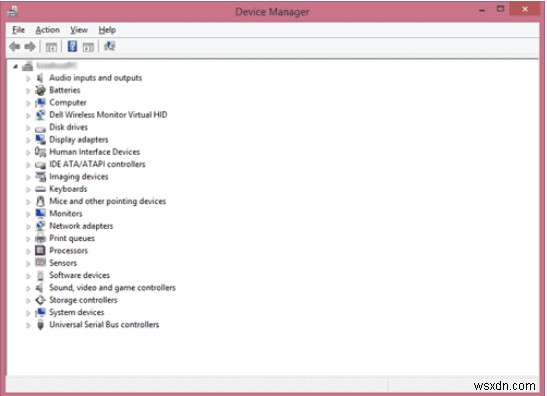Click the Batteries category icon

point(40,90)
